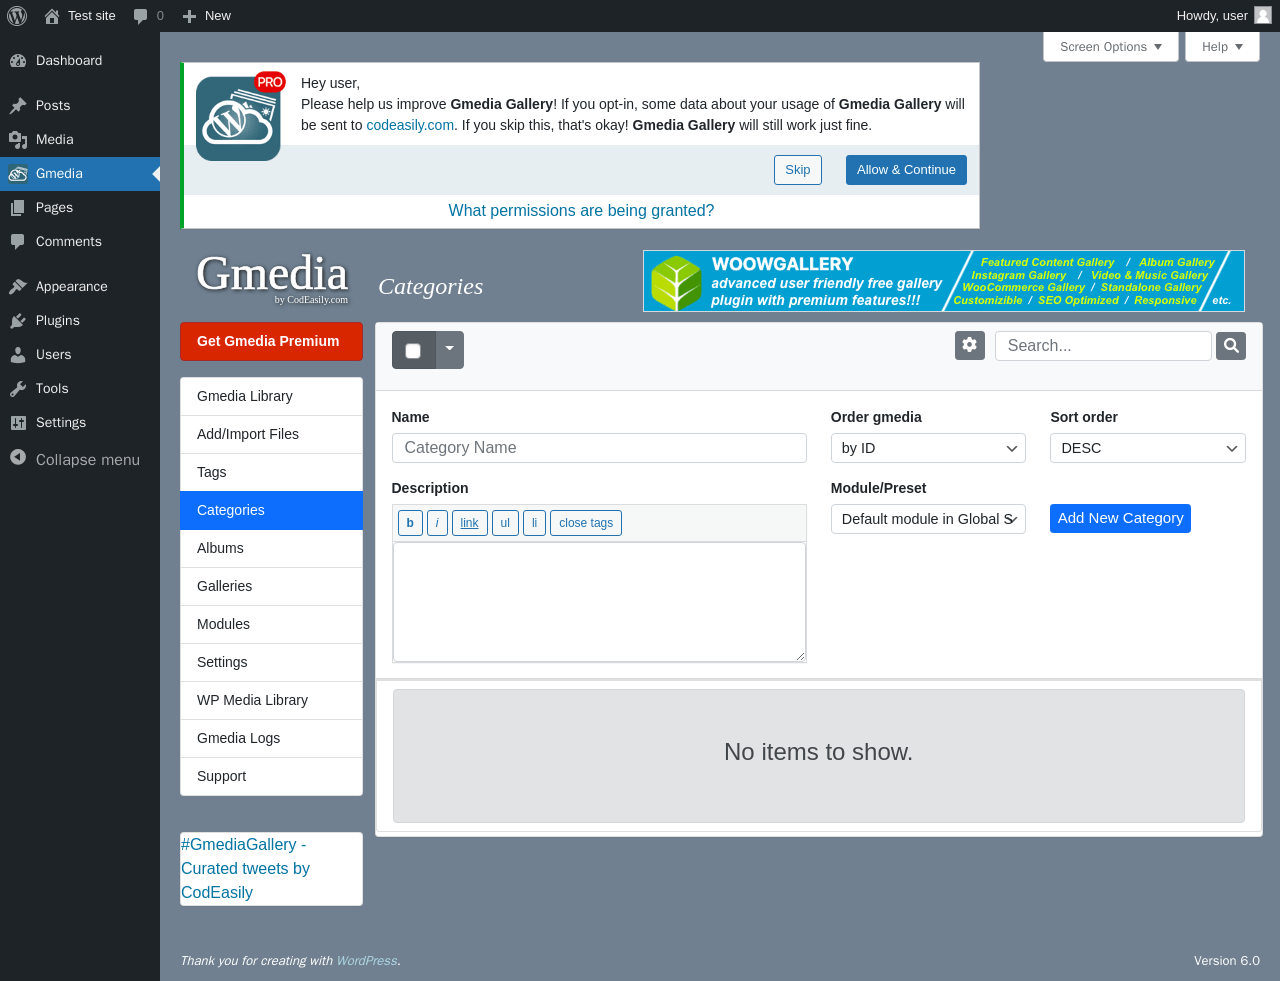Click the Gmedia by CodEasily logo
Screen dimensions: 1280x981
[x=272, y=278]
